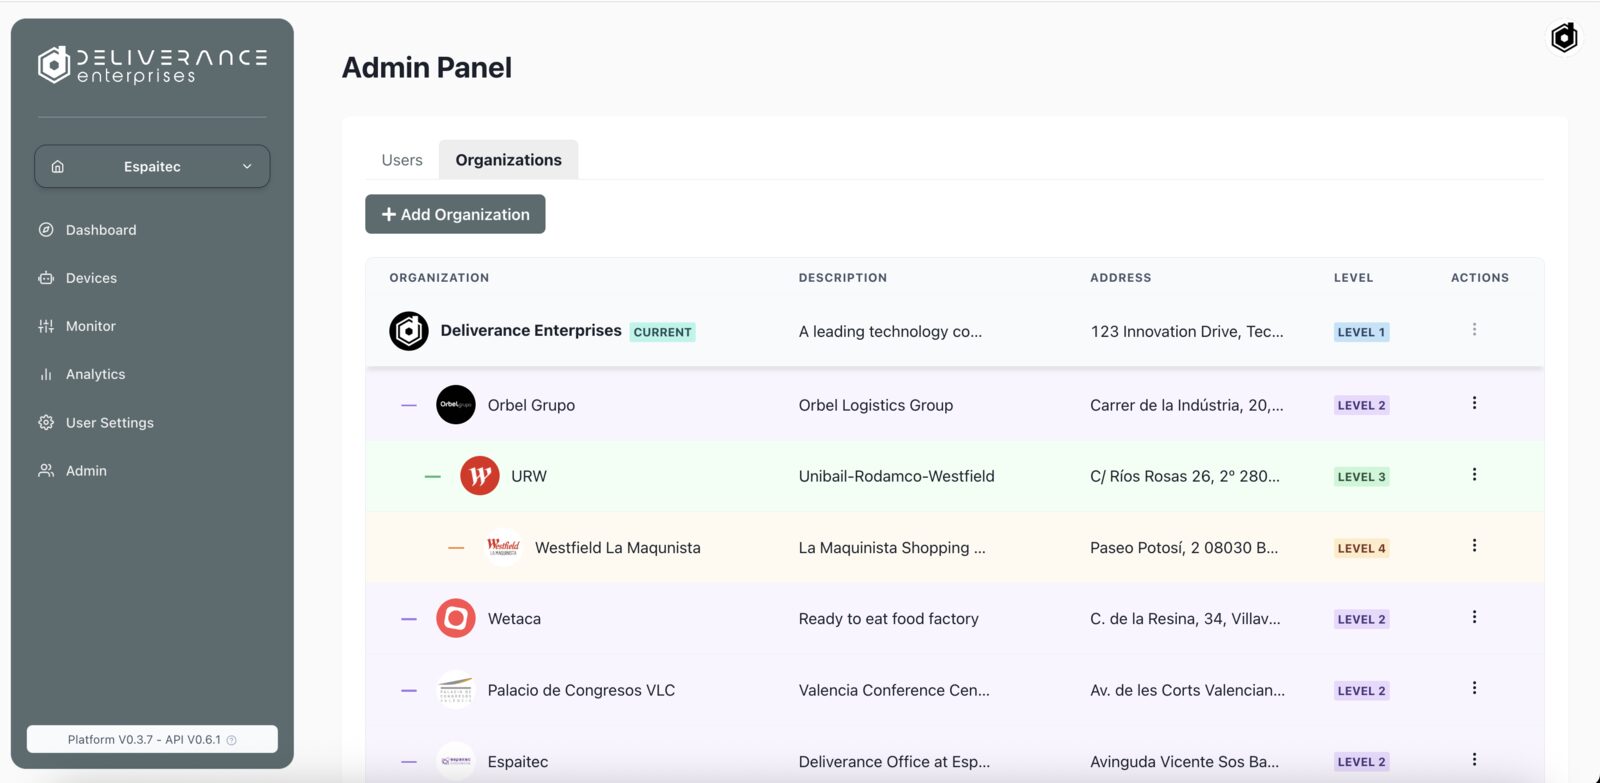Click the Add Organization button
The height and width of the screenshot is (783, 1600).
(x=455, y=214)
